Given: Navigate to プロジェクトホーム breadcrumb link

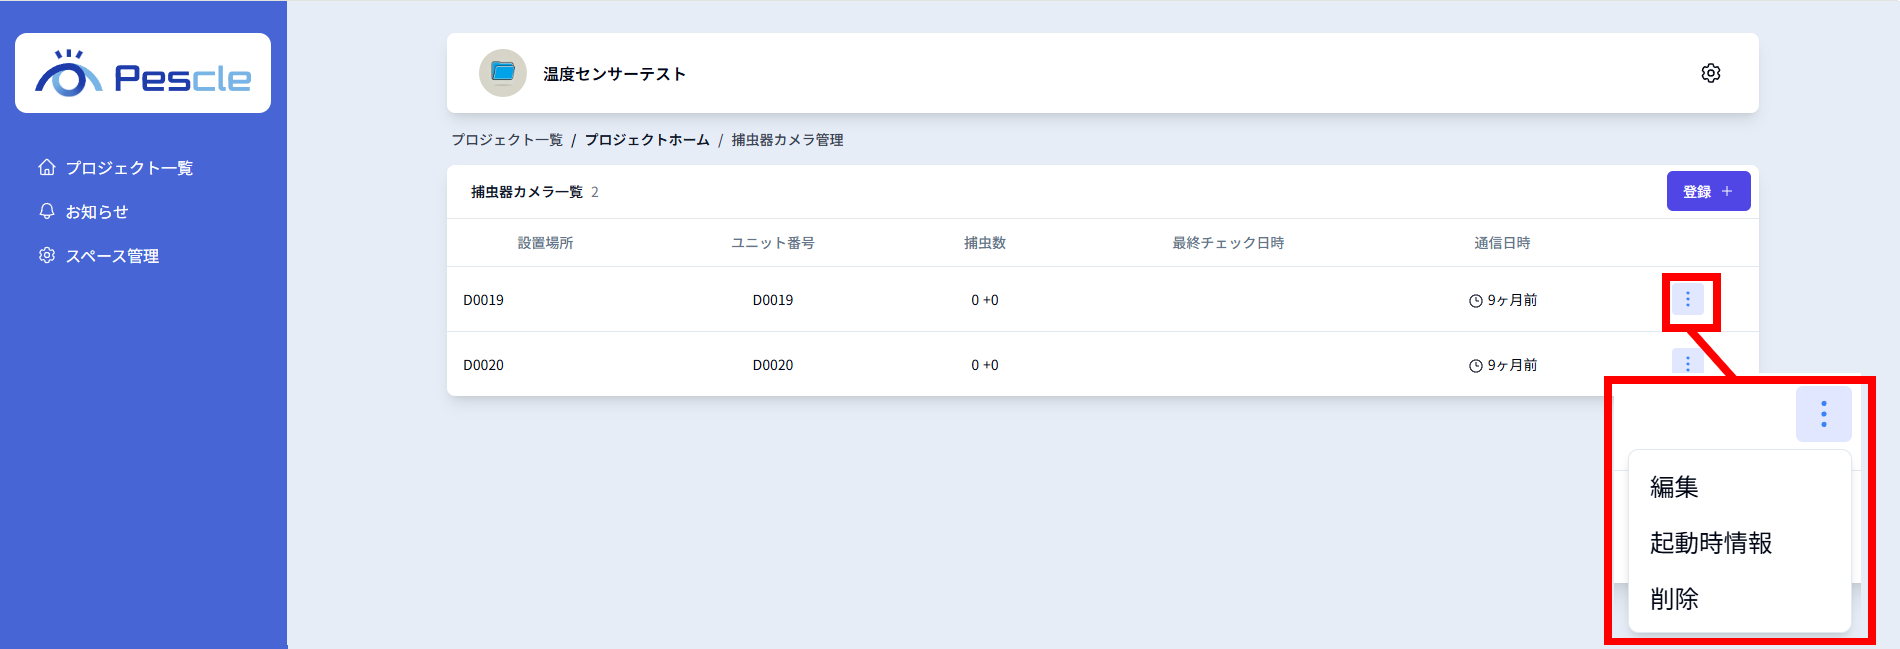Looking at the screenshot, I should pyautogui.click(x=647, y=140).
